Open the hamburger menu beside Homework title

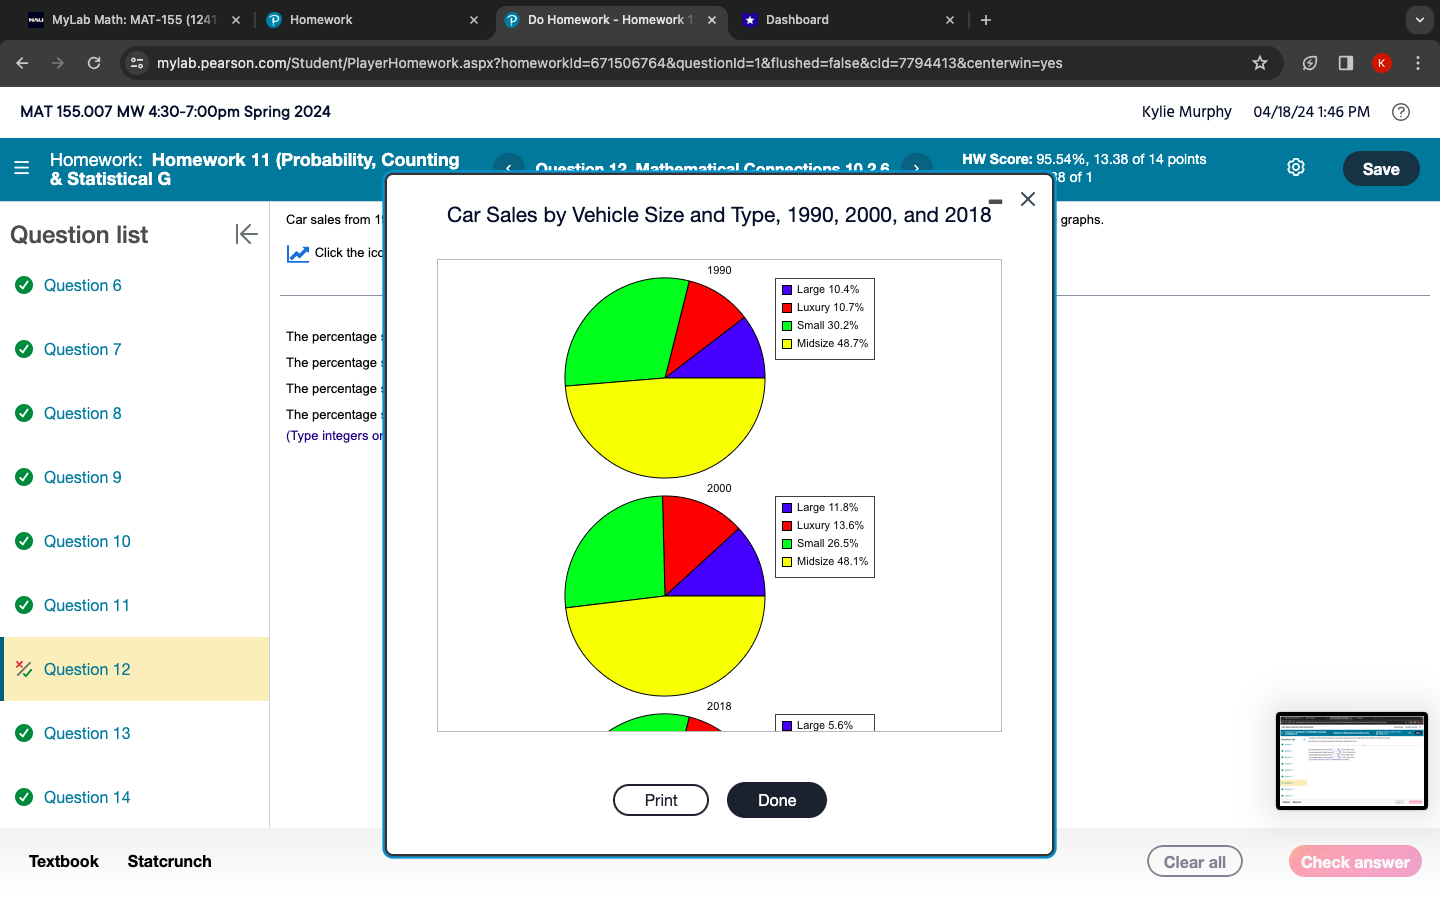pos(21,168)
